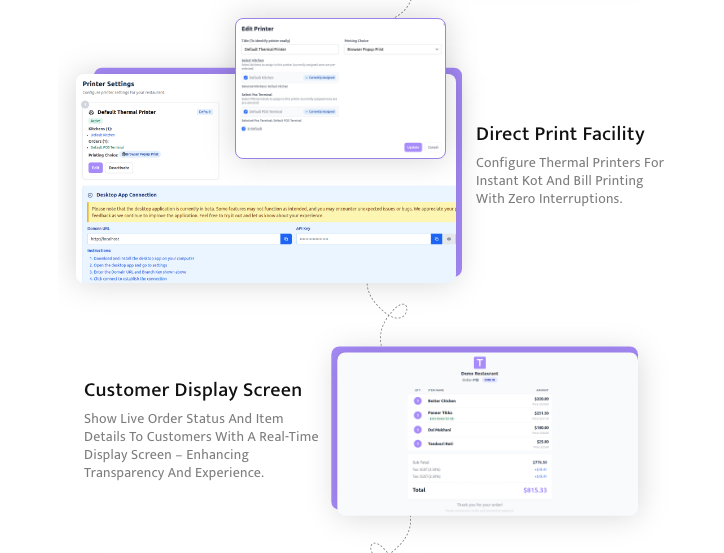Select the Default Kitchen option in Edit Printer

tap(245, 77)
